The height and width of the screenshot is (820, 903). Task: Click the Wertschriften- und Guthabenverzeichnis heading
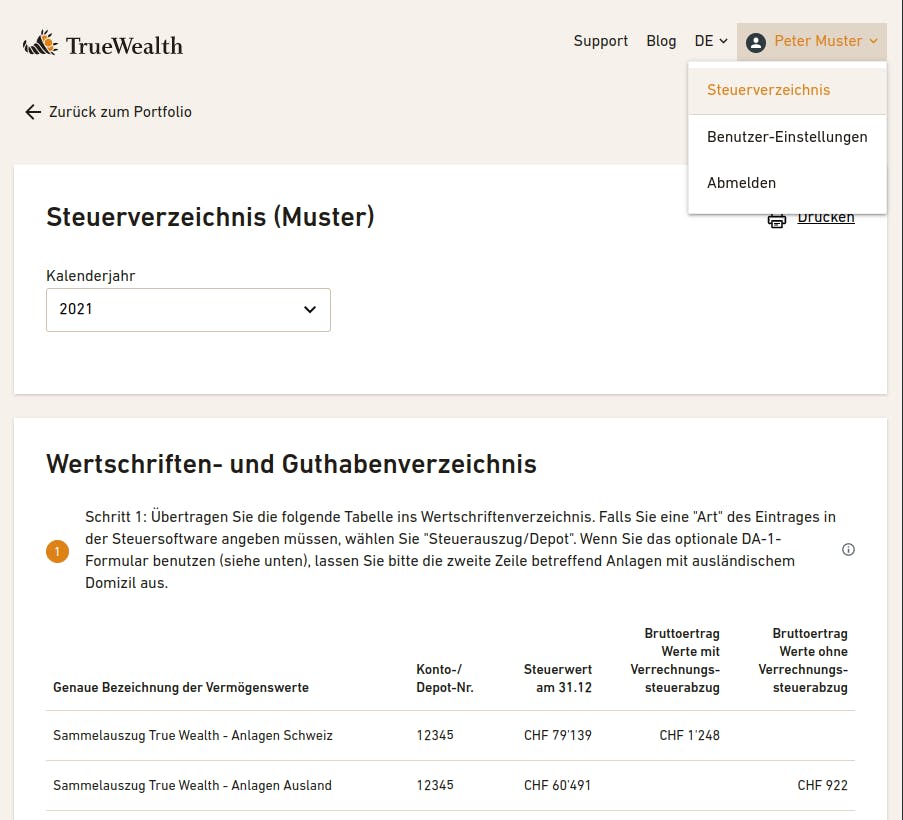(291, 464)
